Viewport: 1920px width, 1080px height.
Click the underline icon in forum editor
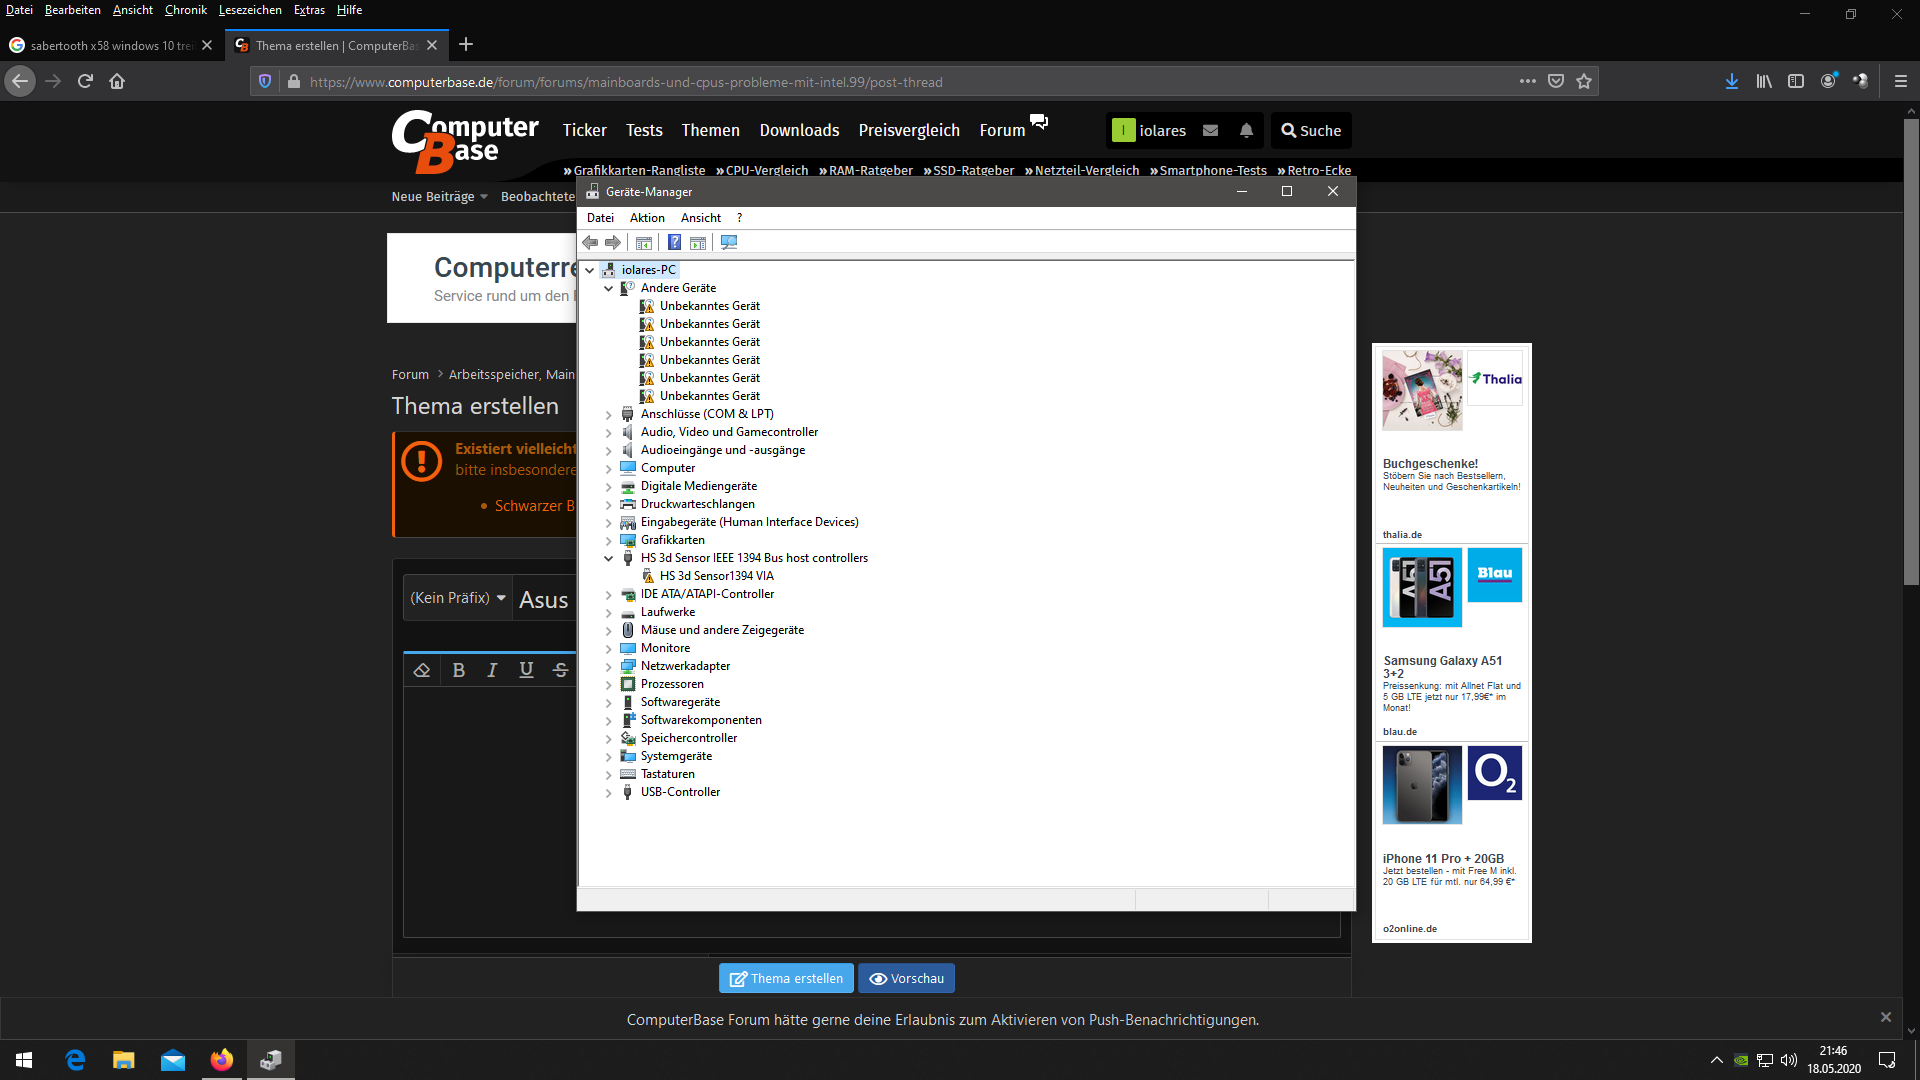coord(526,670)
